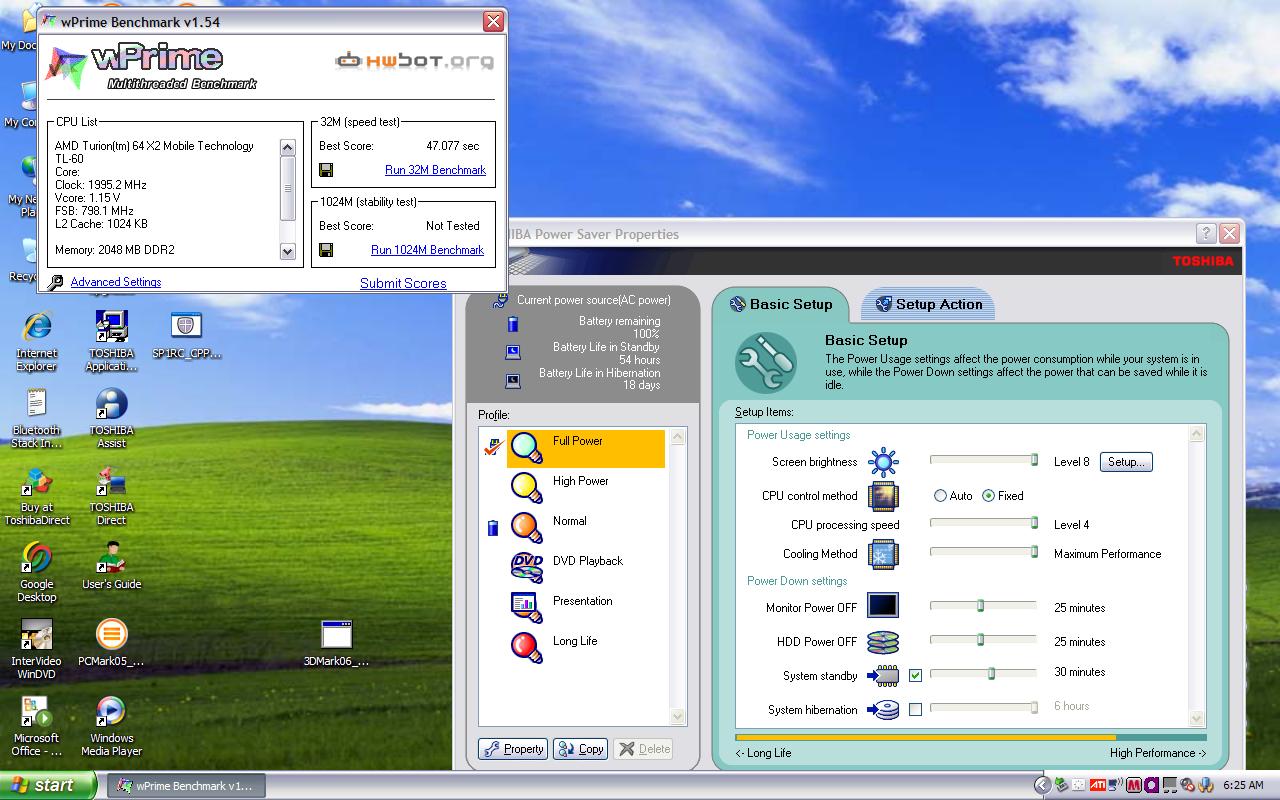
Task: Select the Full Power profile
Action: 586,449
